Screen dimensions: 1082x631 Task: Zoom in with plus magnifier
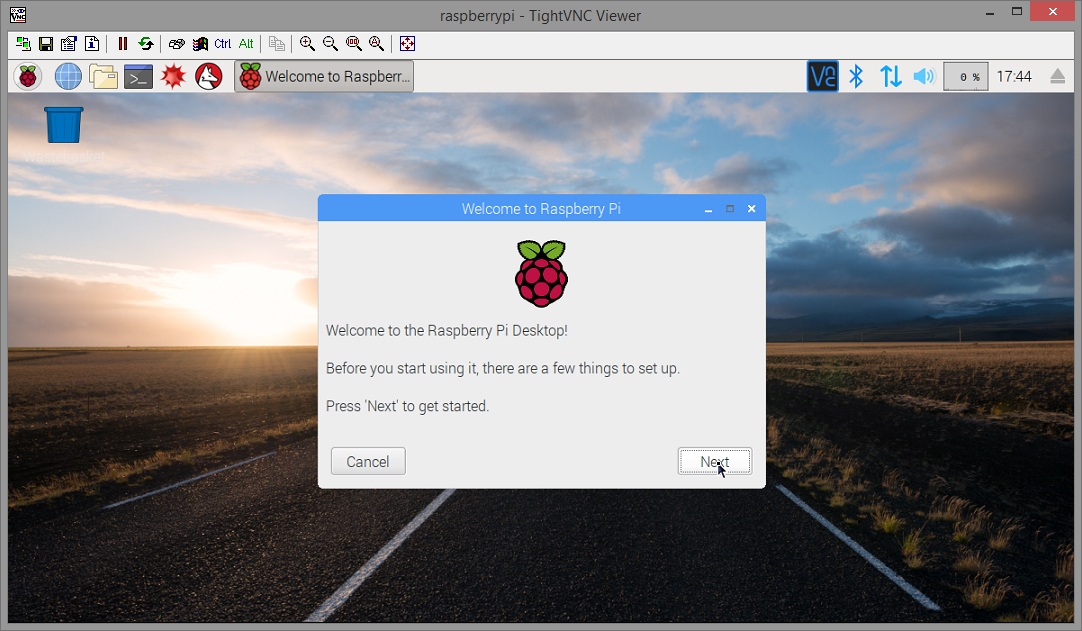click(x=308, y=44)
